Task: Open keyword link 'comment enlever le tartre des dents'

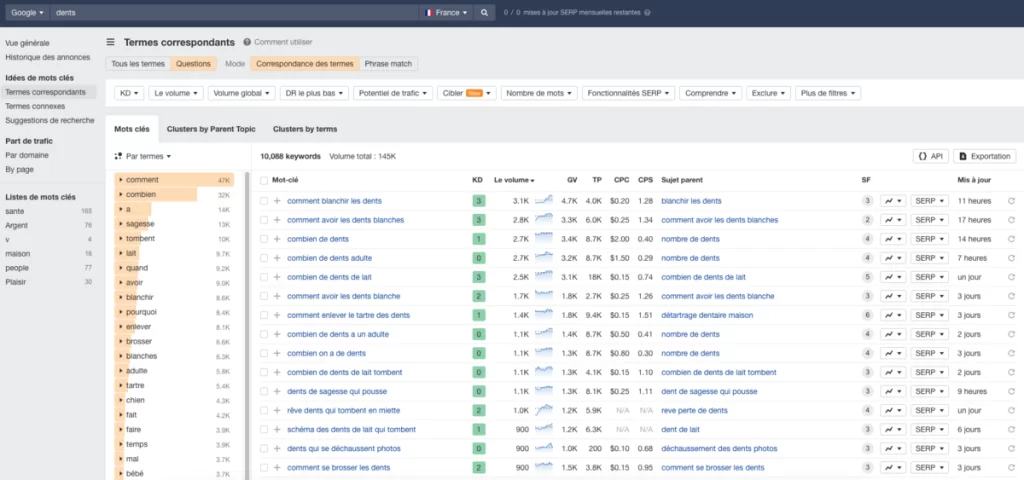Action: click(349, 315)
